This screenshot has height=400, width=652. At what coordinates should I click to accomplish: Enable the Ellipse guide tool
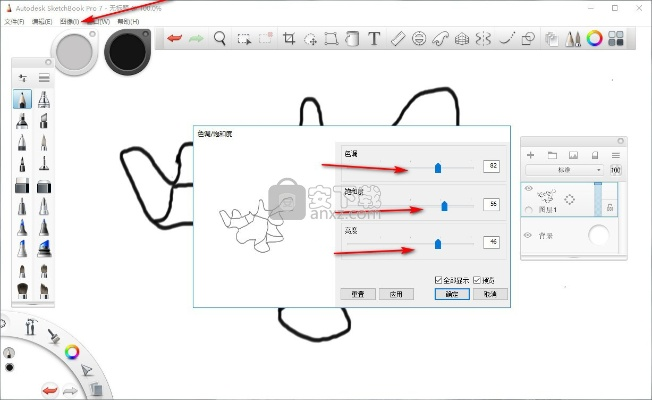click(419, 39)
